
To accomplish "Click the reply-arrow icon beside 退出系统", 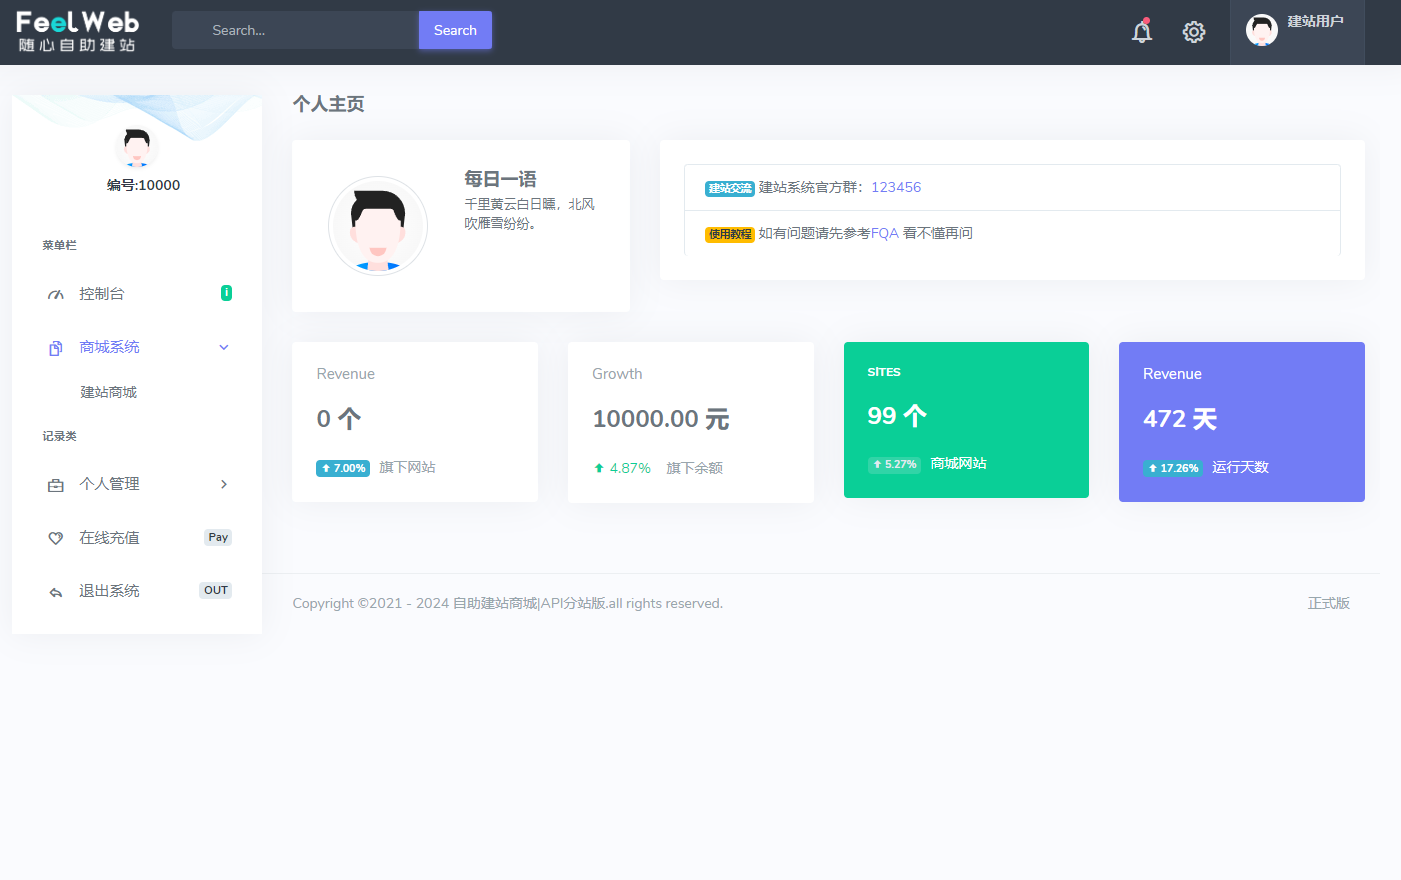I will (x=56, y=592).
